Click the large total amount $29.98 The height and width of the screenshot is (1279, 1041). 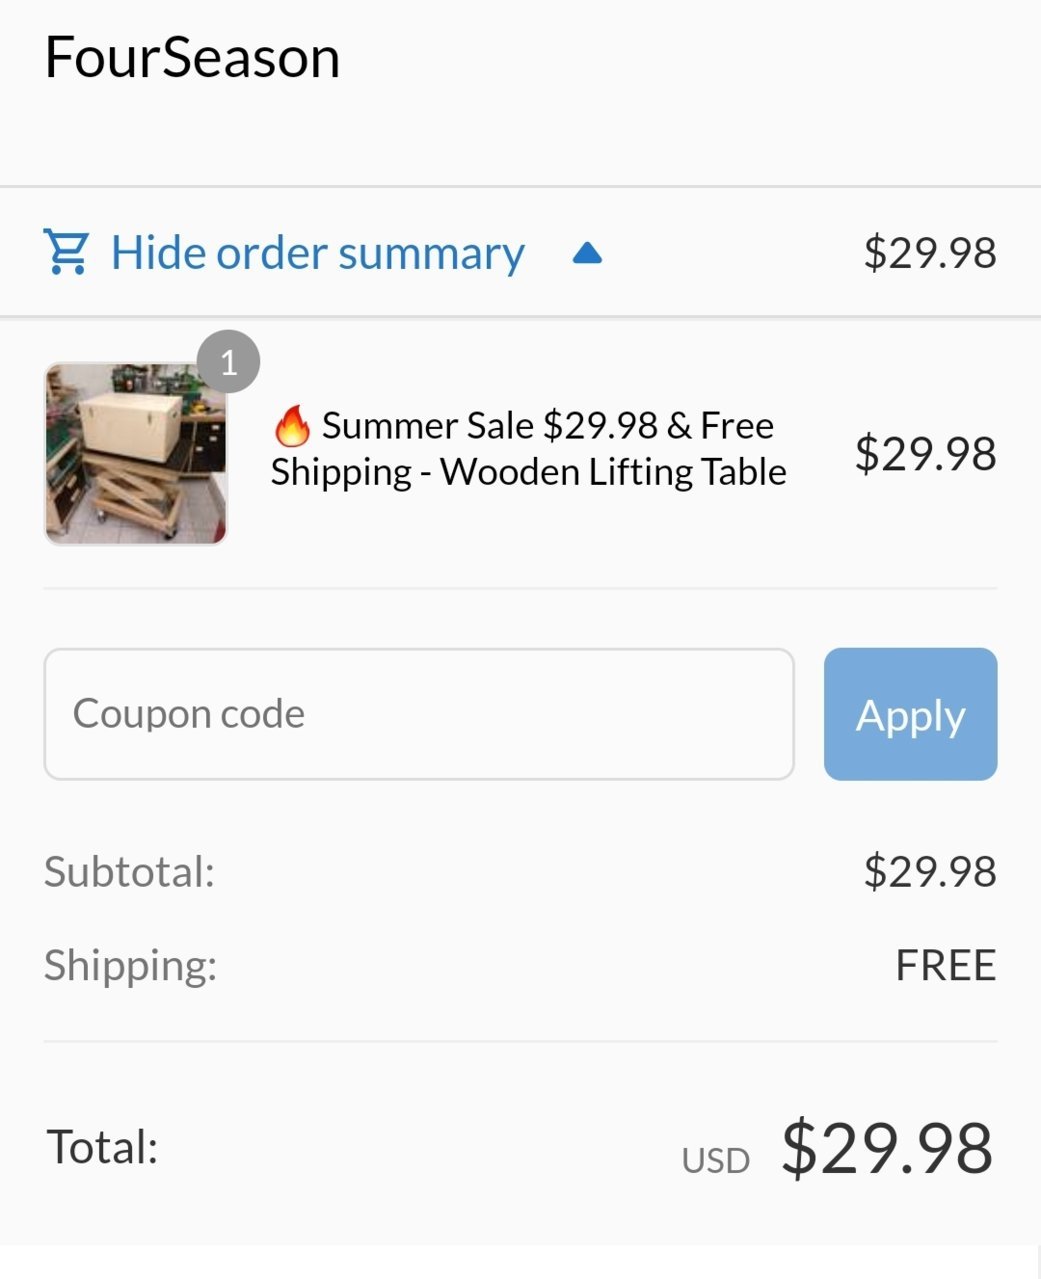tap(887, 1148)
